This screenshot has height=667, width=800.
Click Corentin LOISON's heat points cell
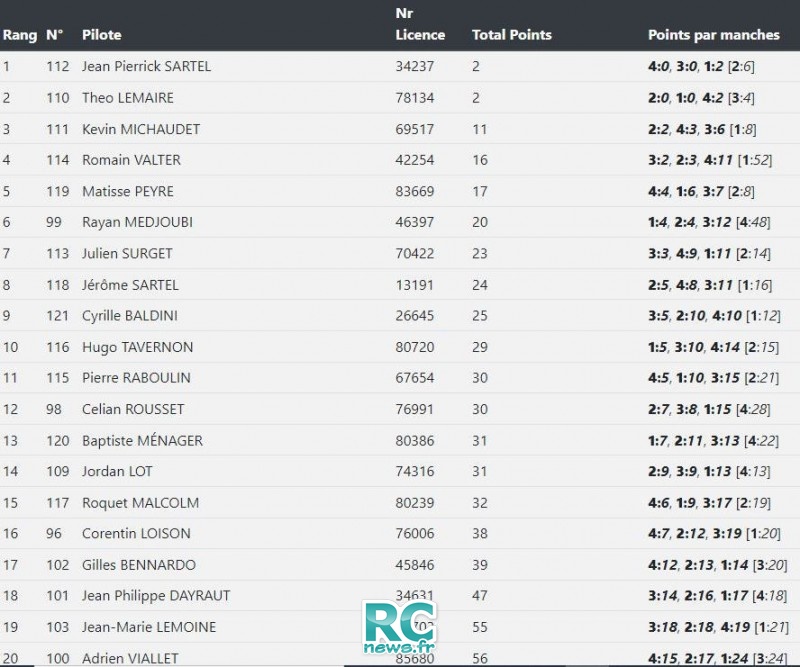click(714, 534)
